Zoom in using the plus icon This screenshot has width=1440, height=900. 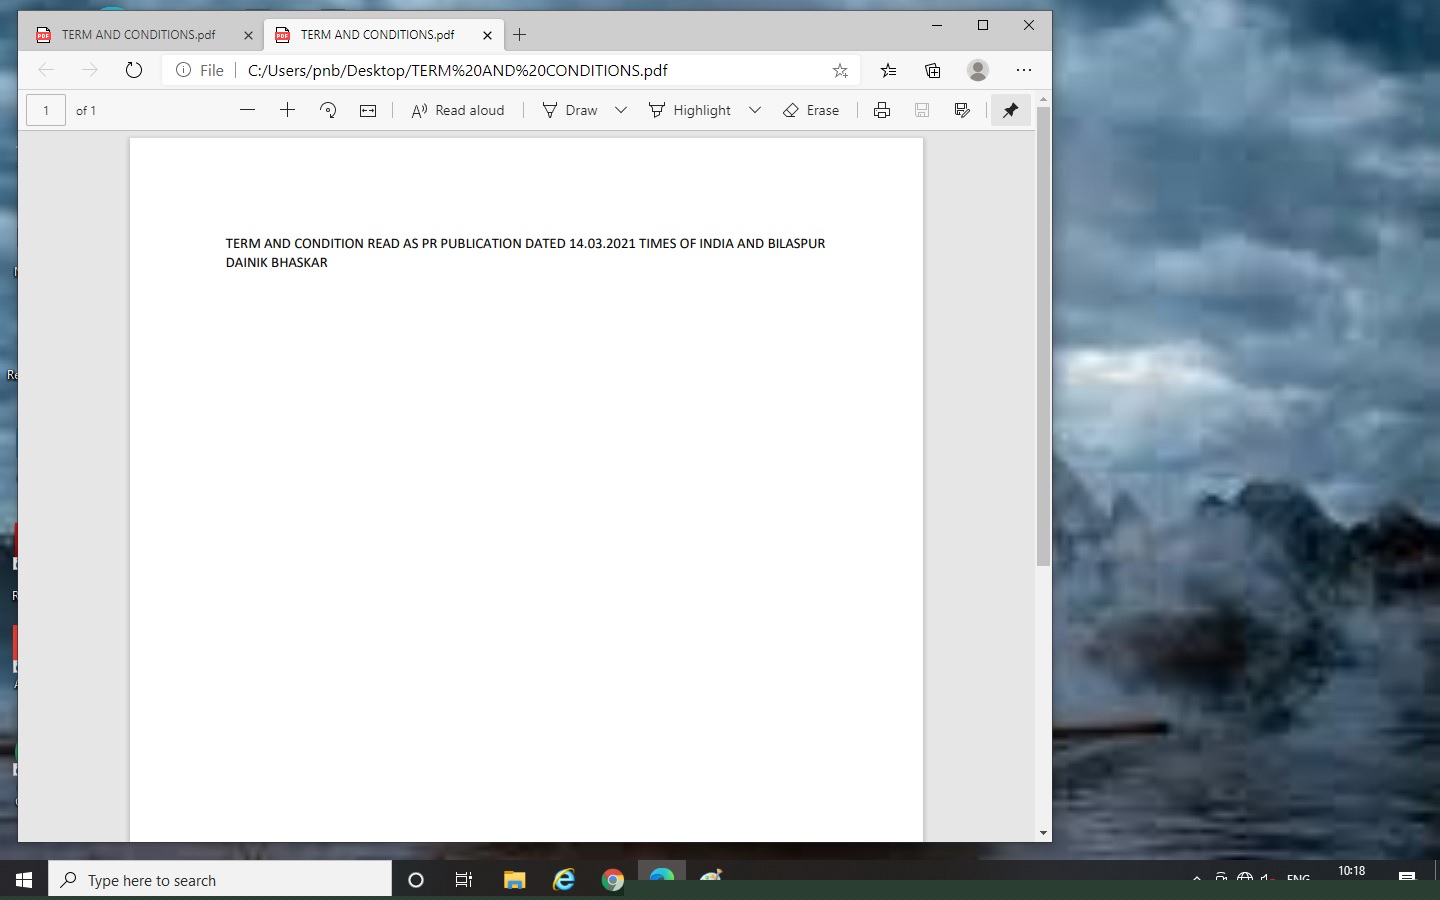pyautogui.click(x=287, y=110)
